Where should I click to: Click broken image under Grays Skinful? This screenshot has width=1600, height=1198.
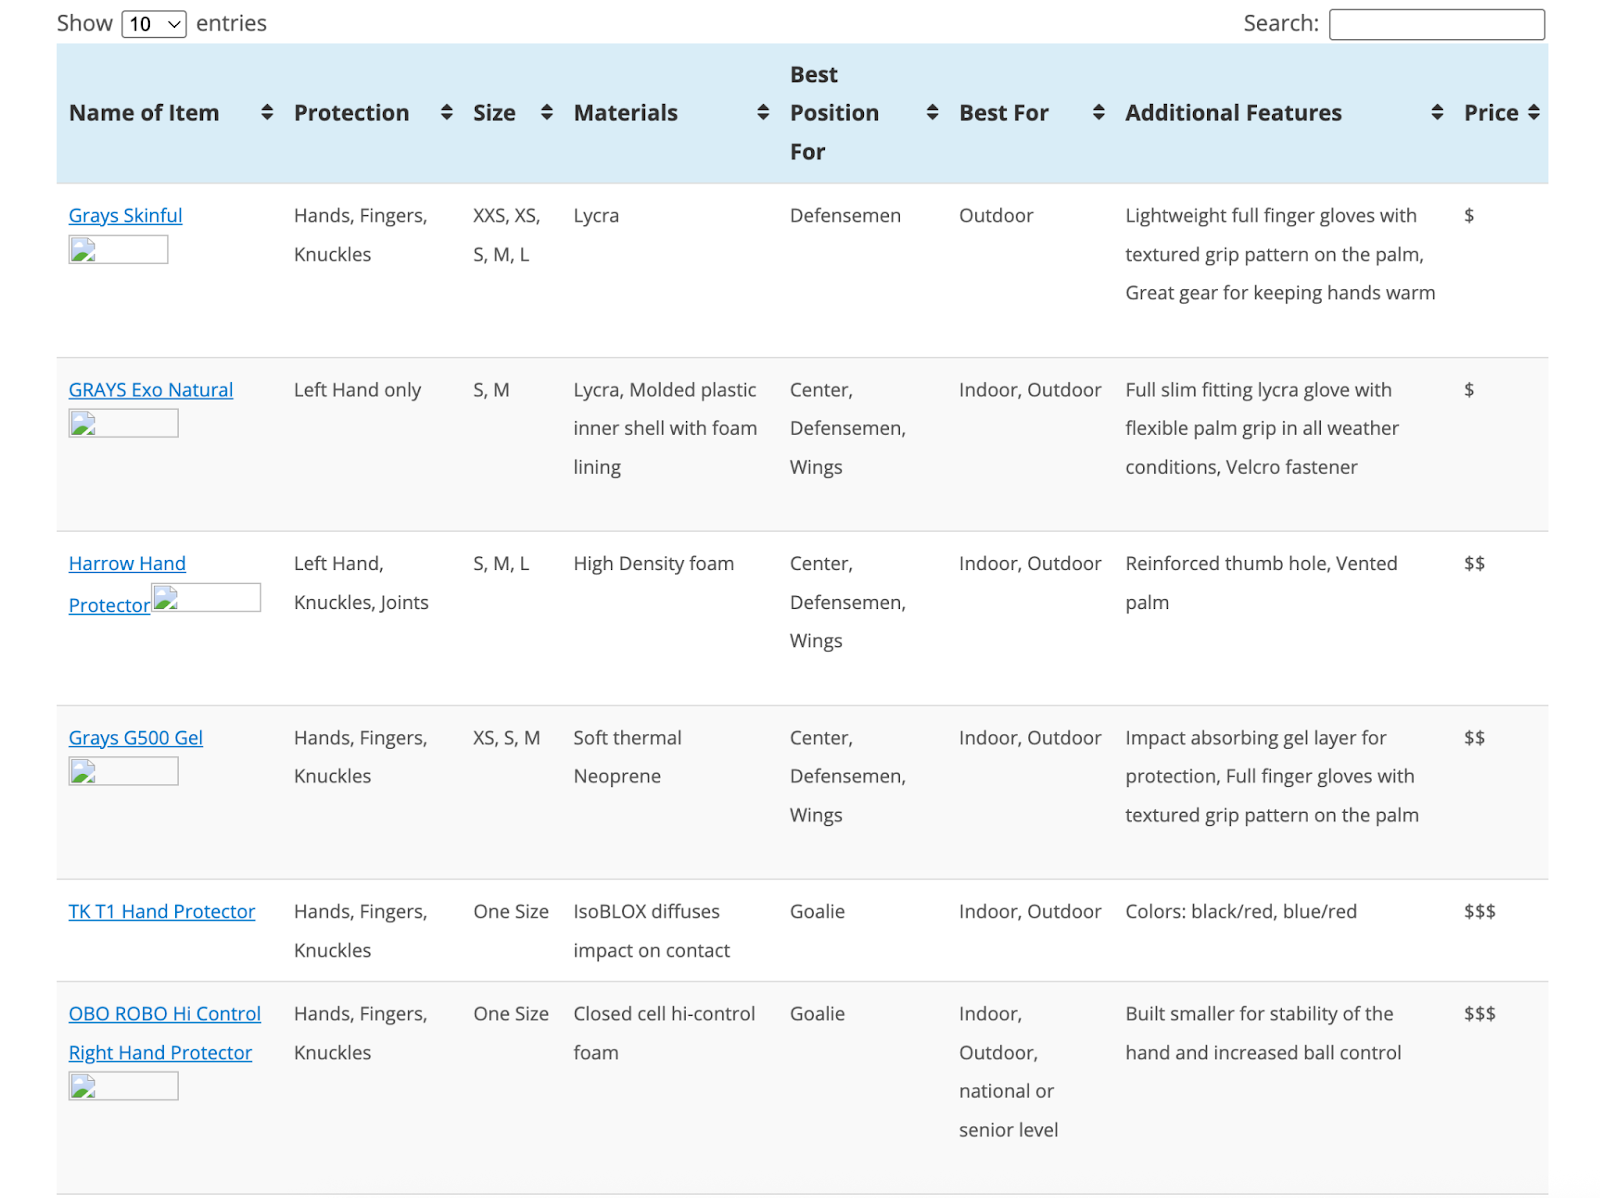(x=118, y=250)
